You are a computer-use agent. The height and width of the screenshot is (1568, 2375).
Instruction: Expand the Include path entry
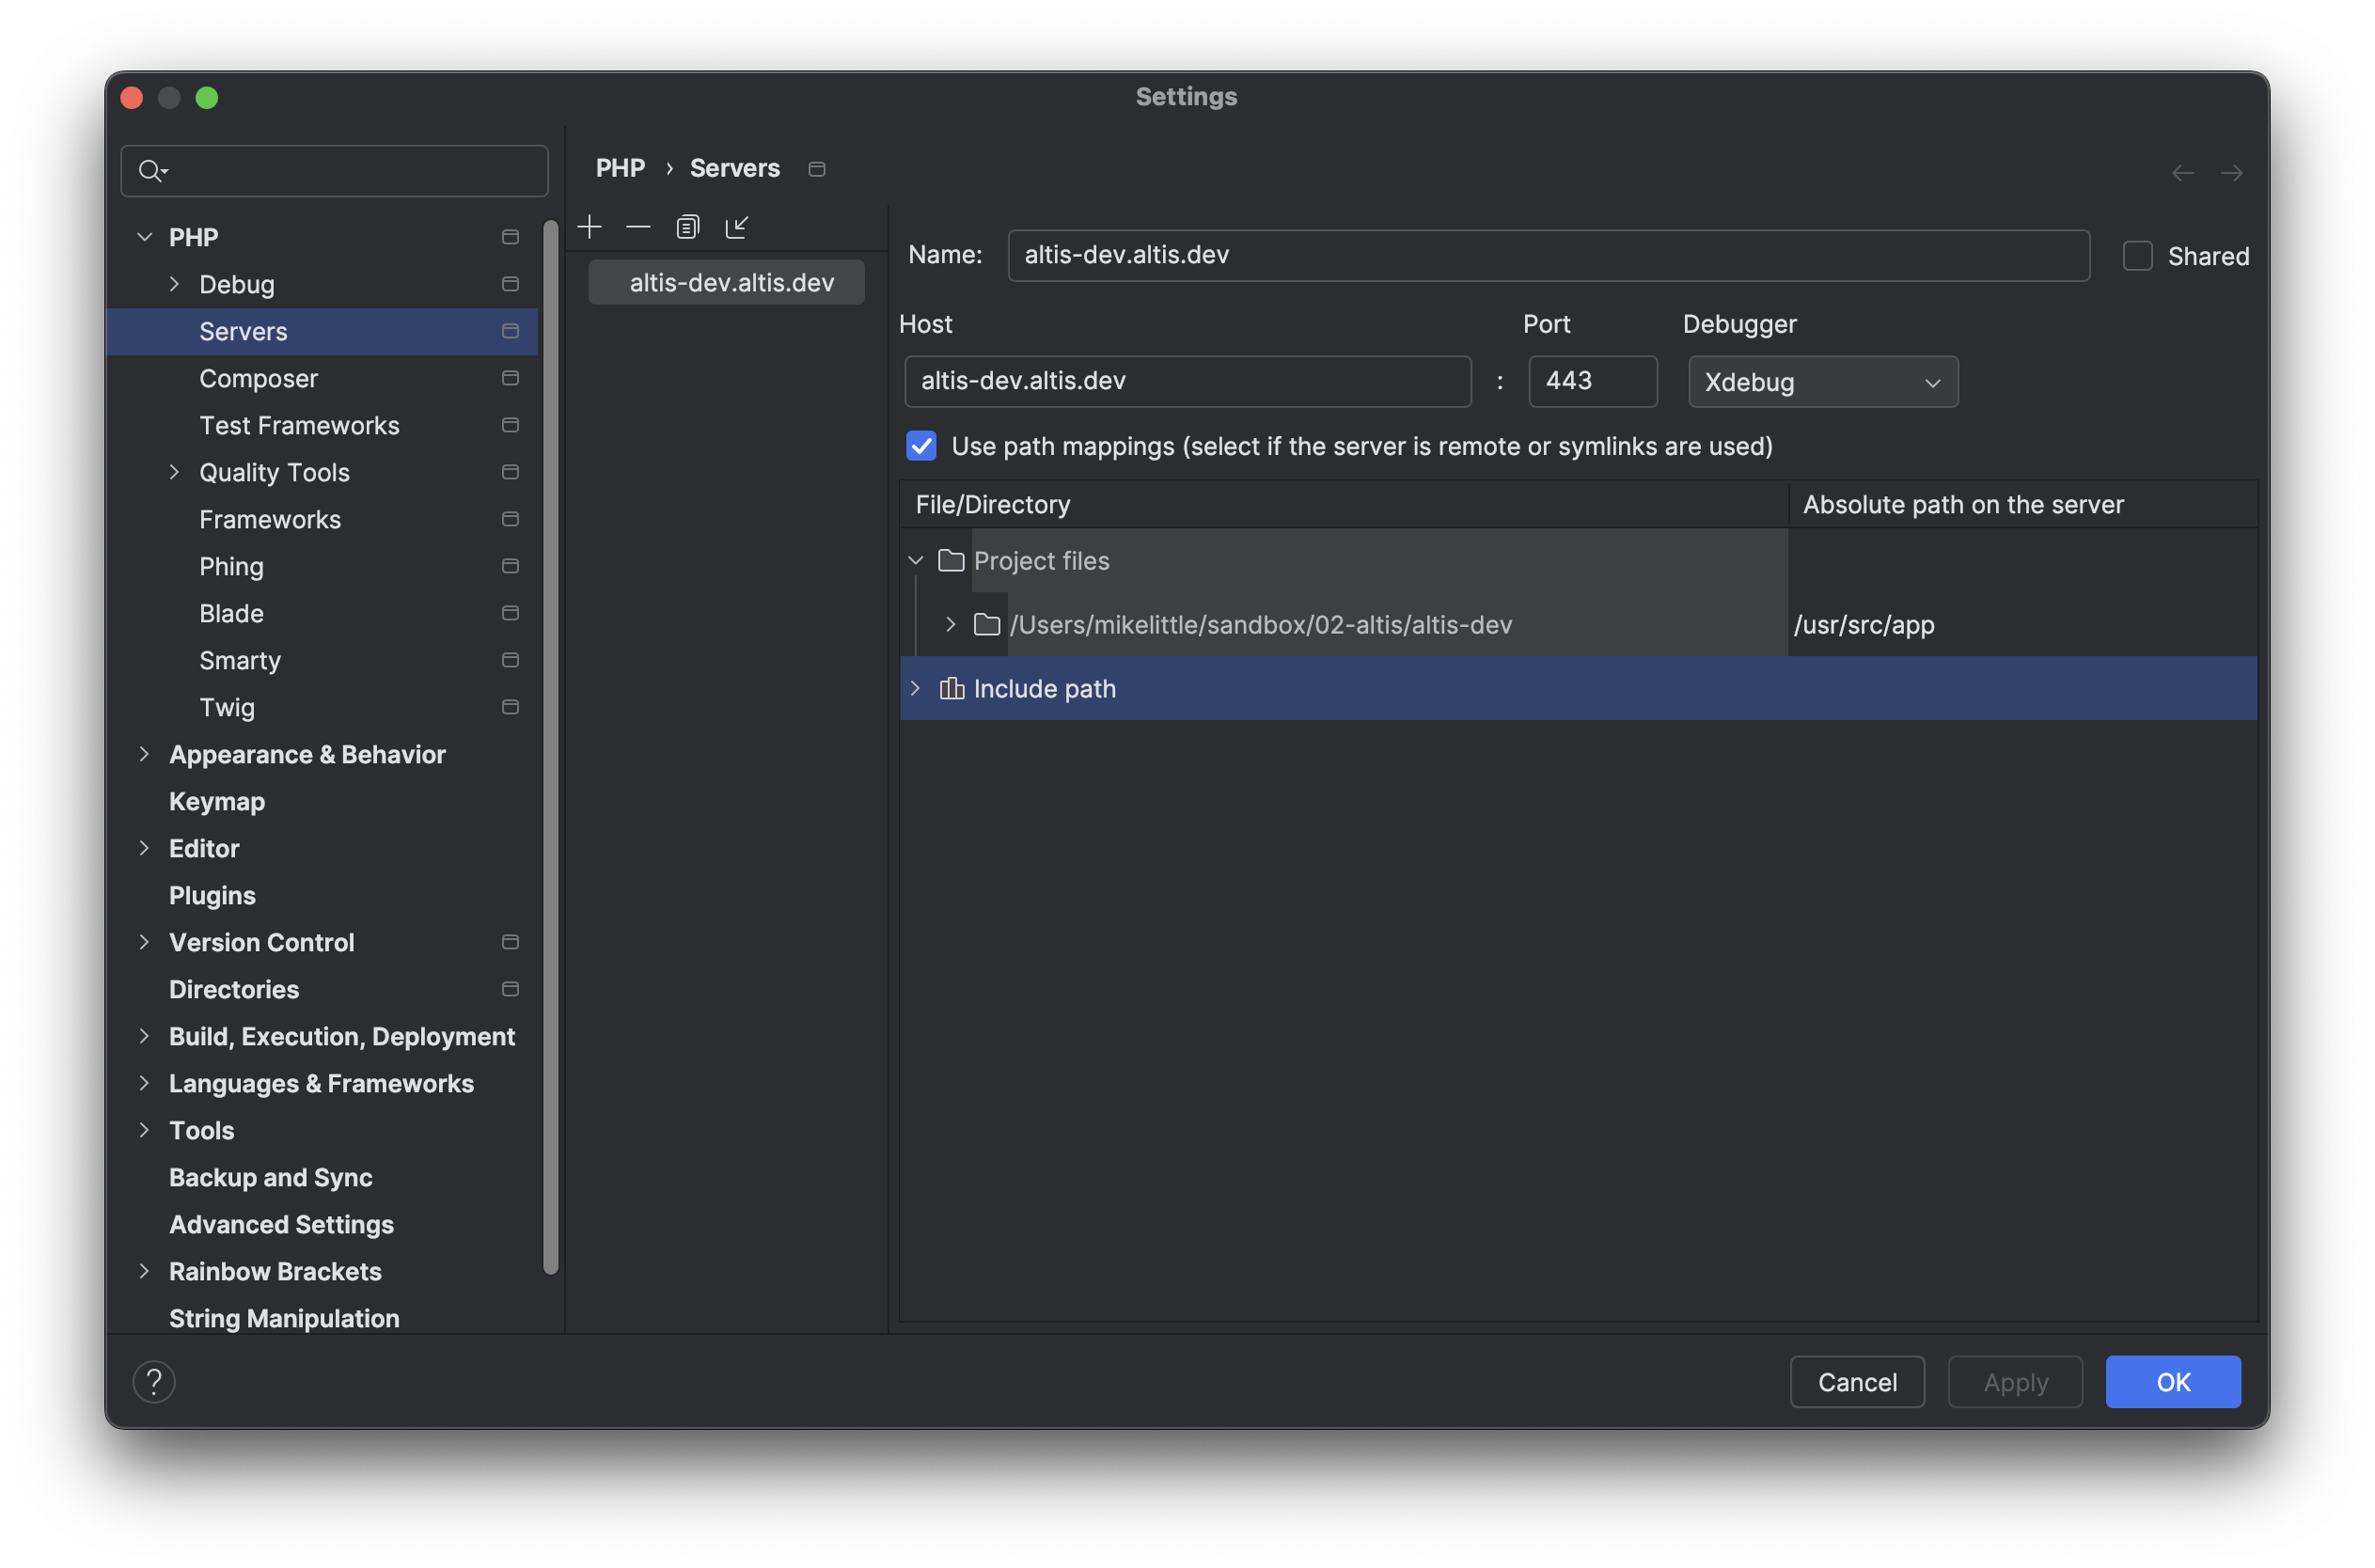[x=915, y=688]
